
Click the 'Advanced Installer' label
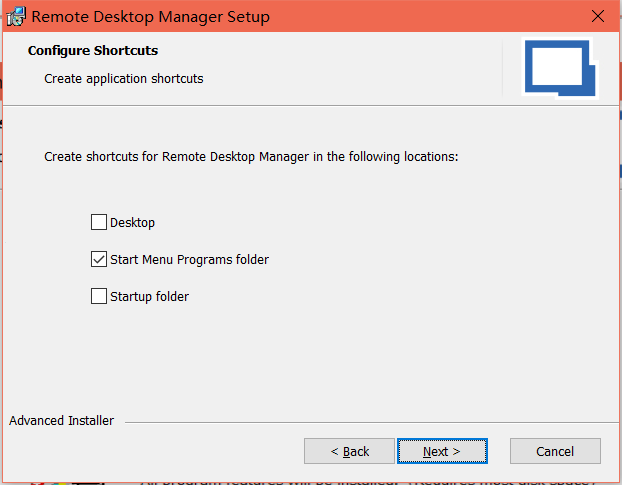click(x=61, y=420)
